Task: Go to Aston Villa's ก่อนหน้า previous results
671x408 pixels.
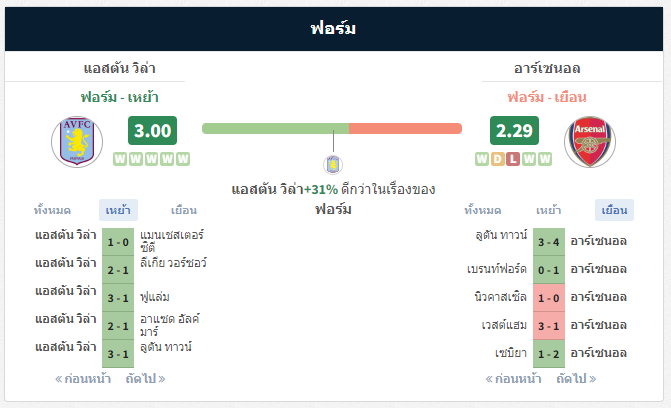Action: click(83, 379)
